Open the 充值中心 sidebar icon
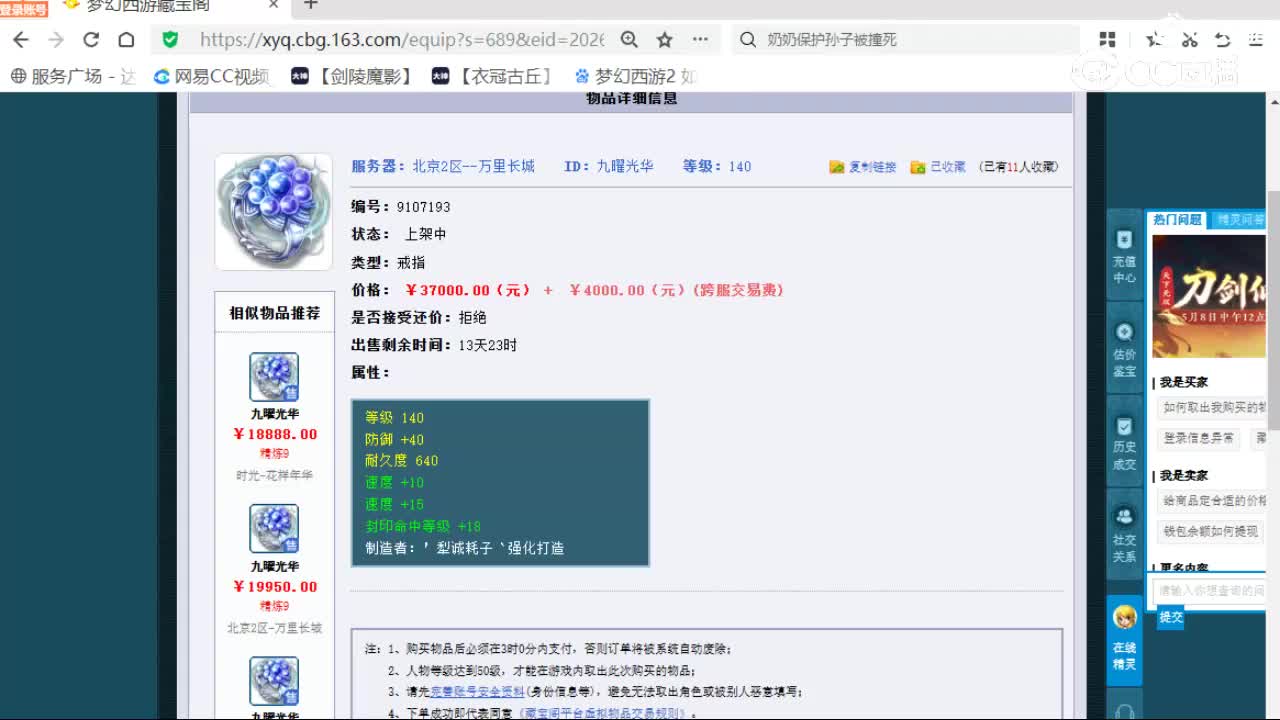 pos(1124,256)
